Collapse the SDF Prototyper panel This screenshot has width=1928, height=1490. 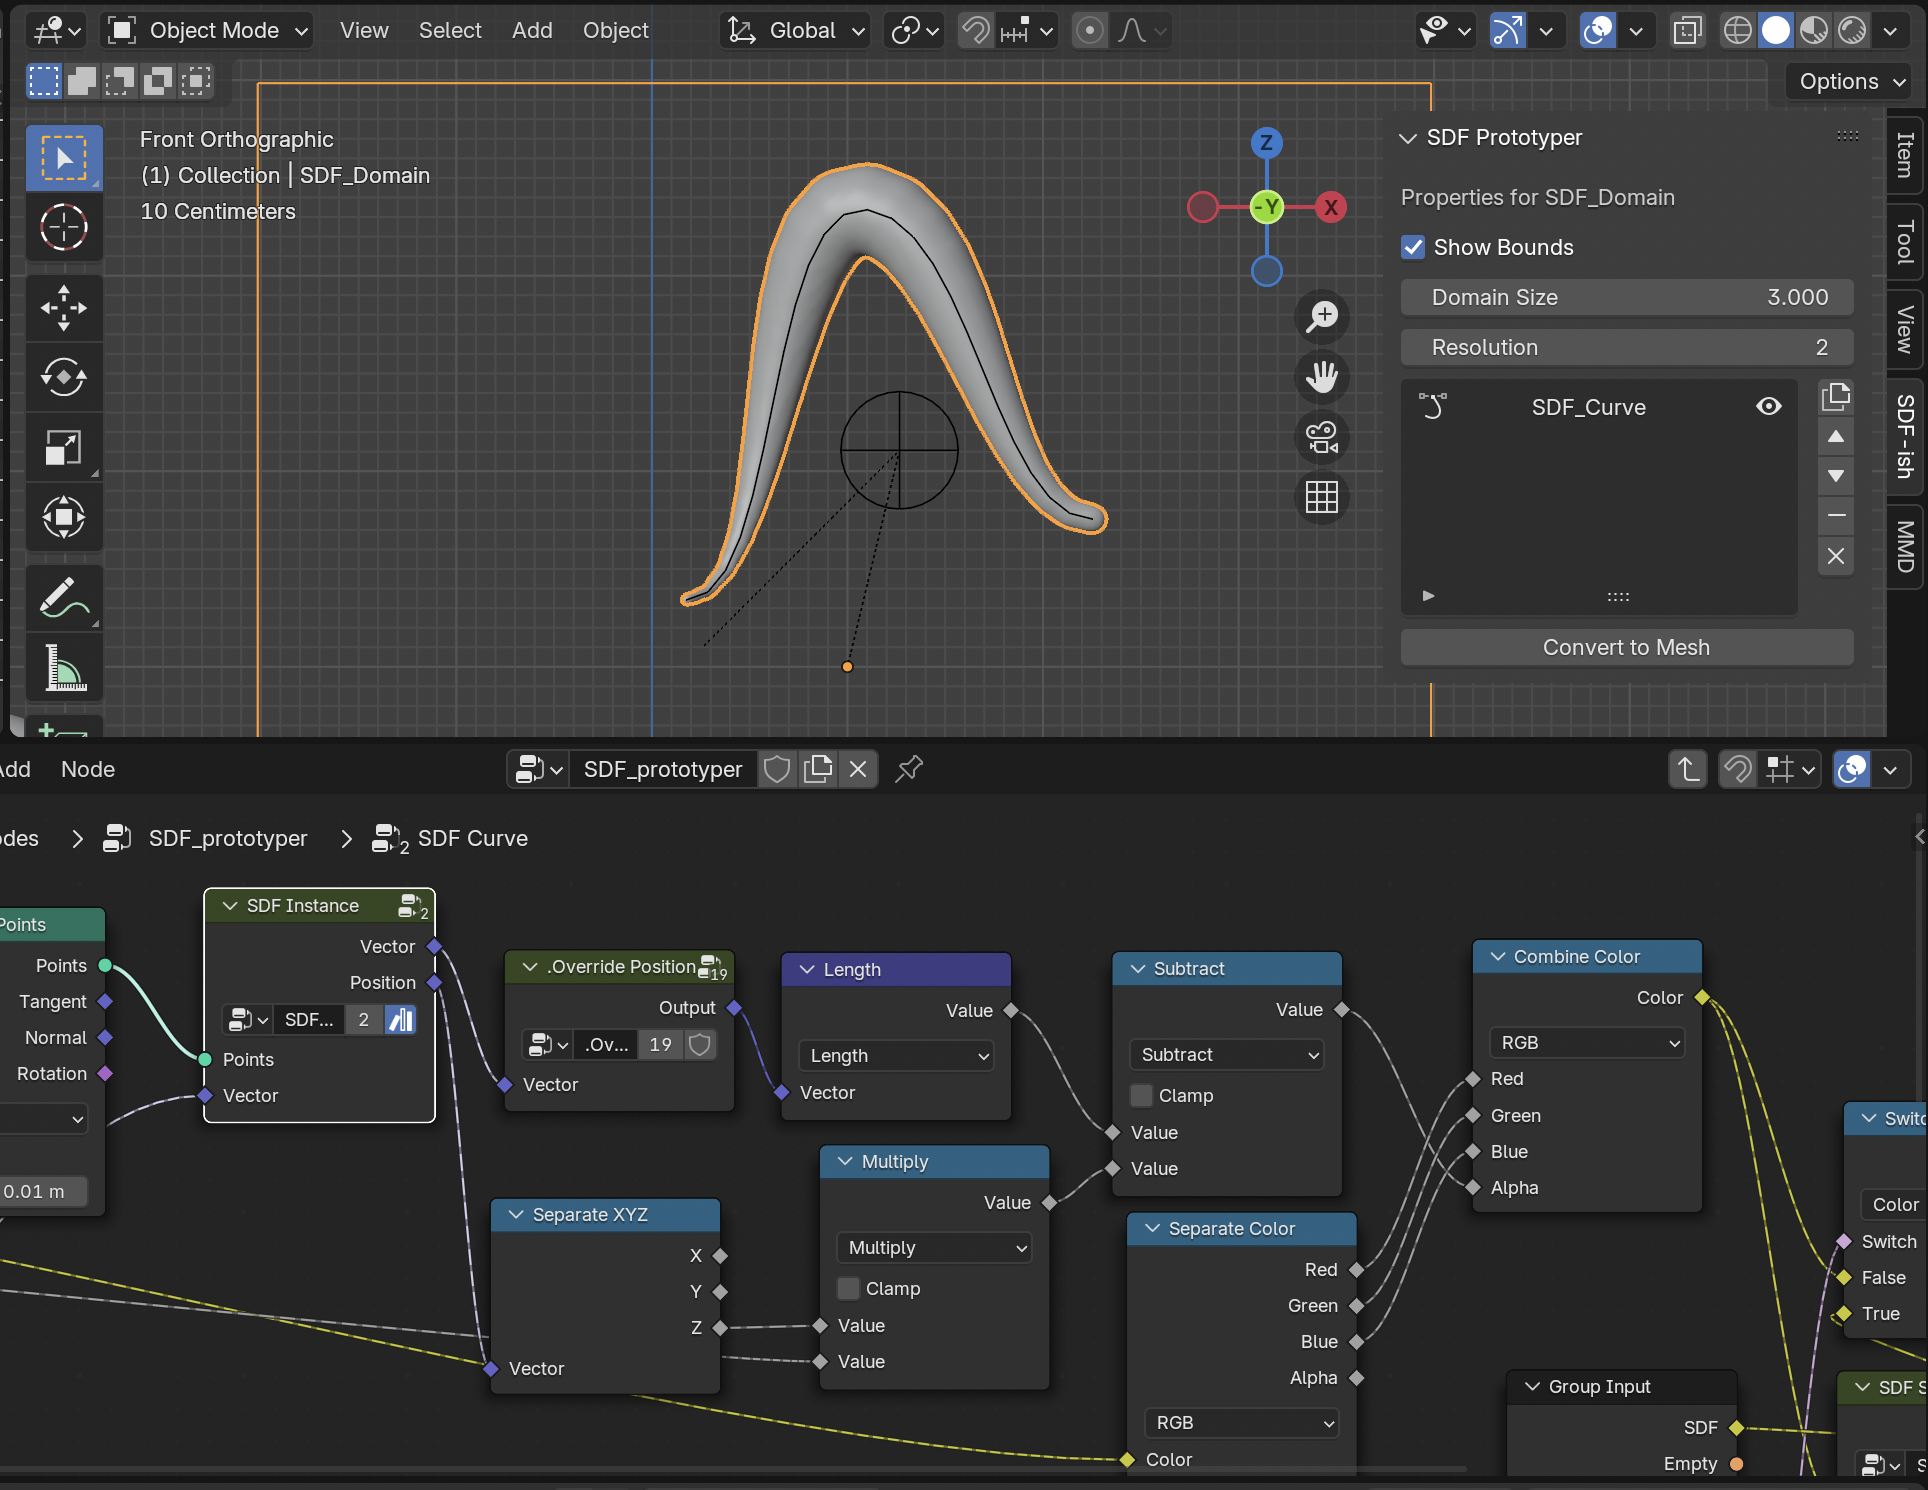click(x=1408, y=138)
